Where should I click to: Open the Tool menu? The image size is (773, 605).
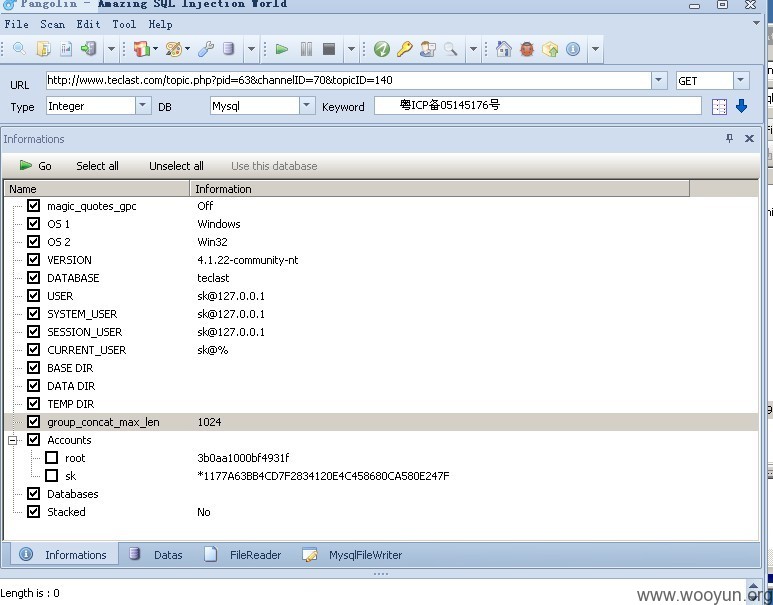(124, 24)
